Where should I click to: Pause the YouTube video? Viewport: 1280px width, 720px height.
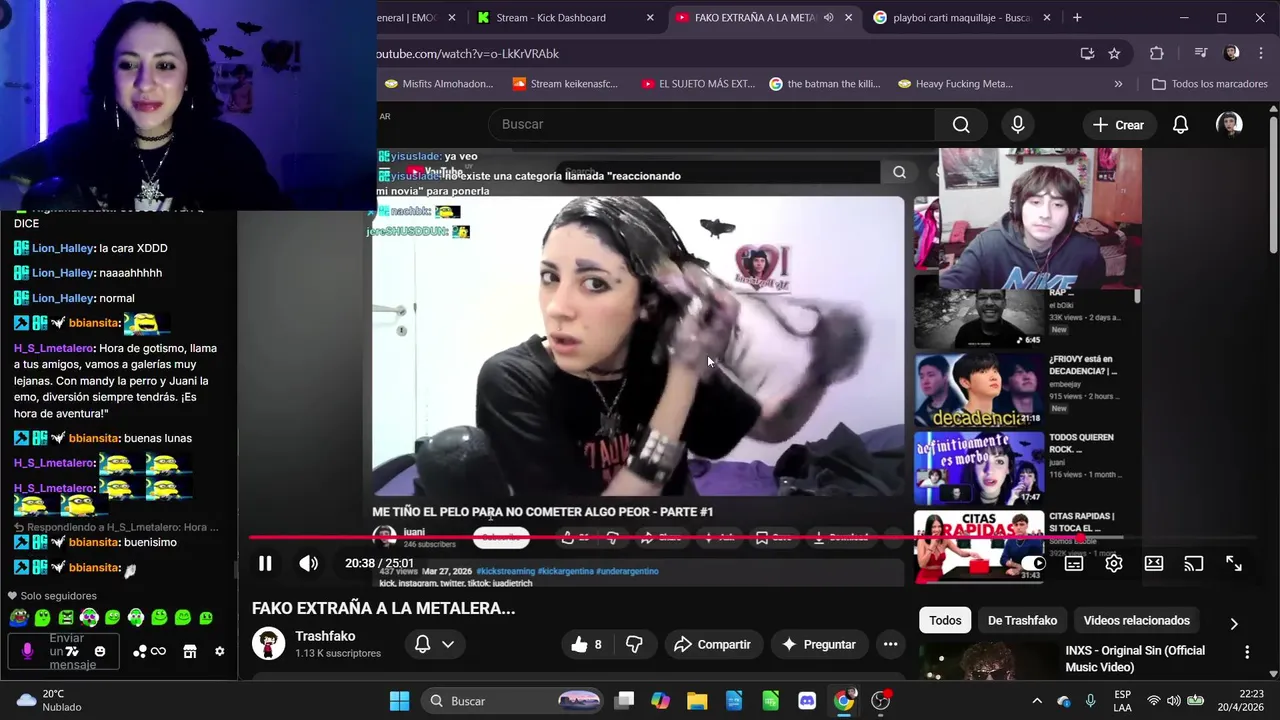pos(265,563)
